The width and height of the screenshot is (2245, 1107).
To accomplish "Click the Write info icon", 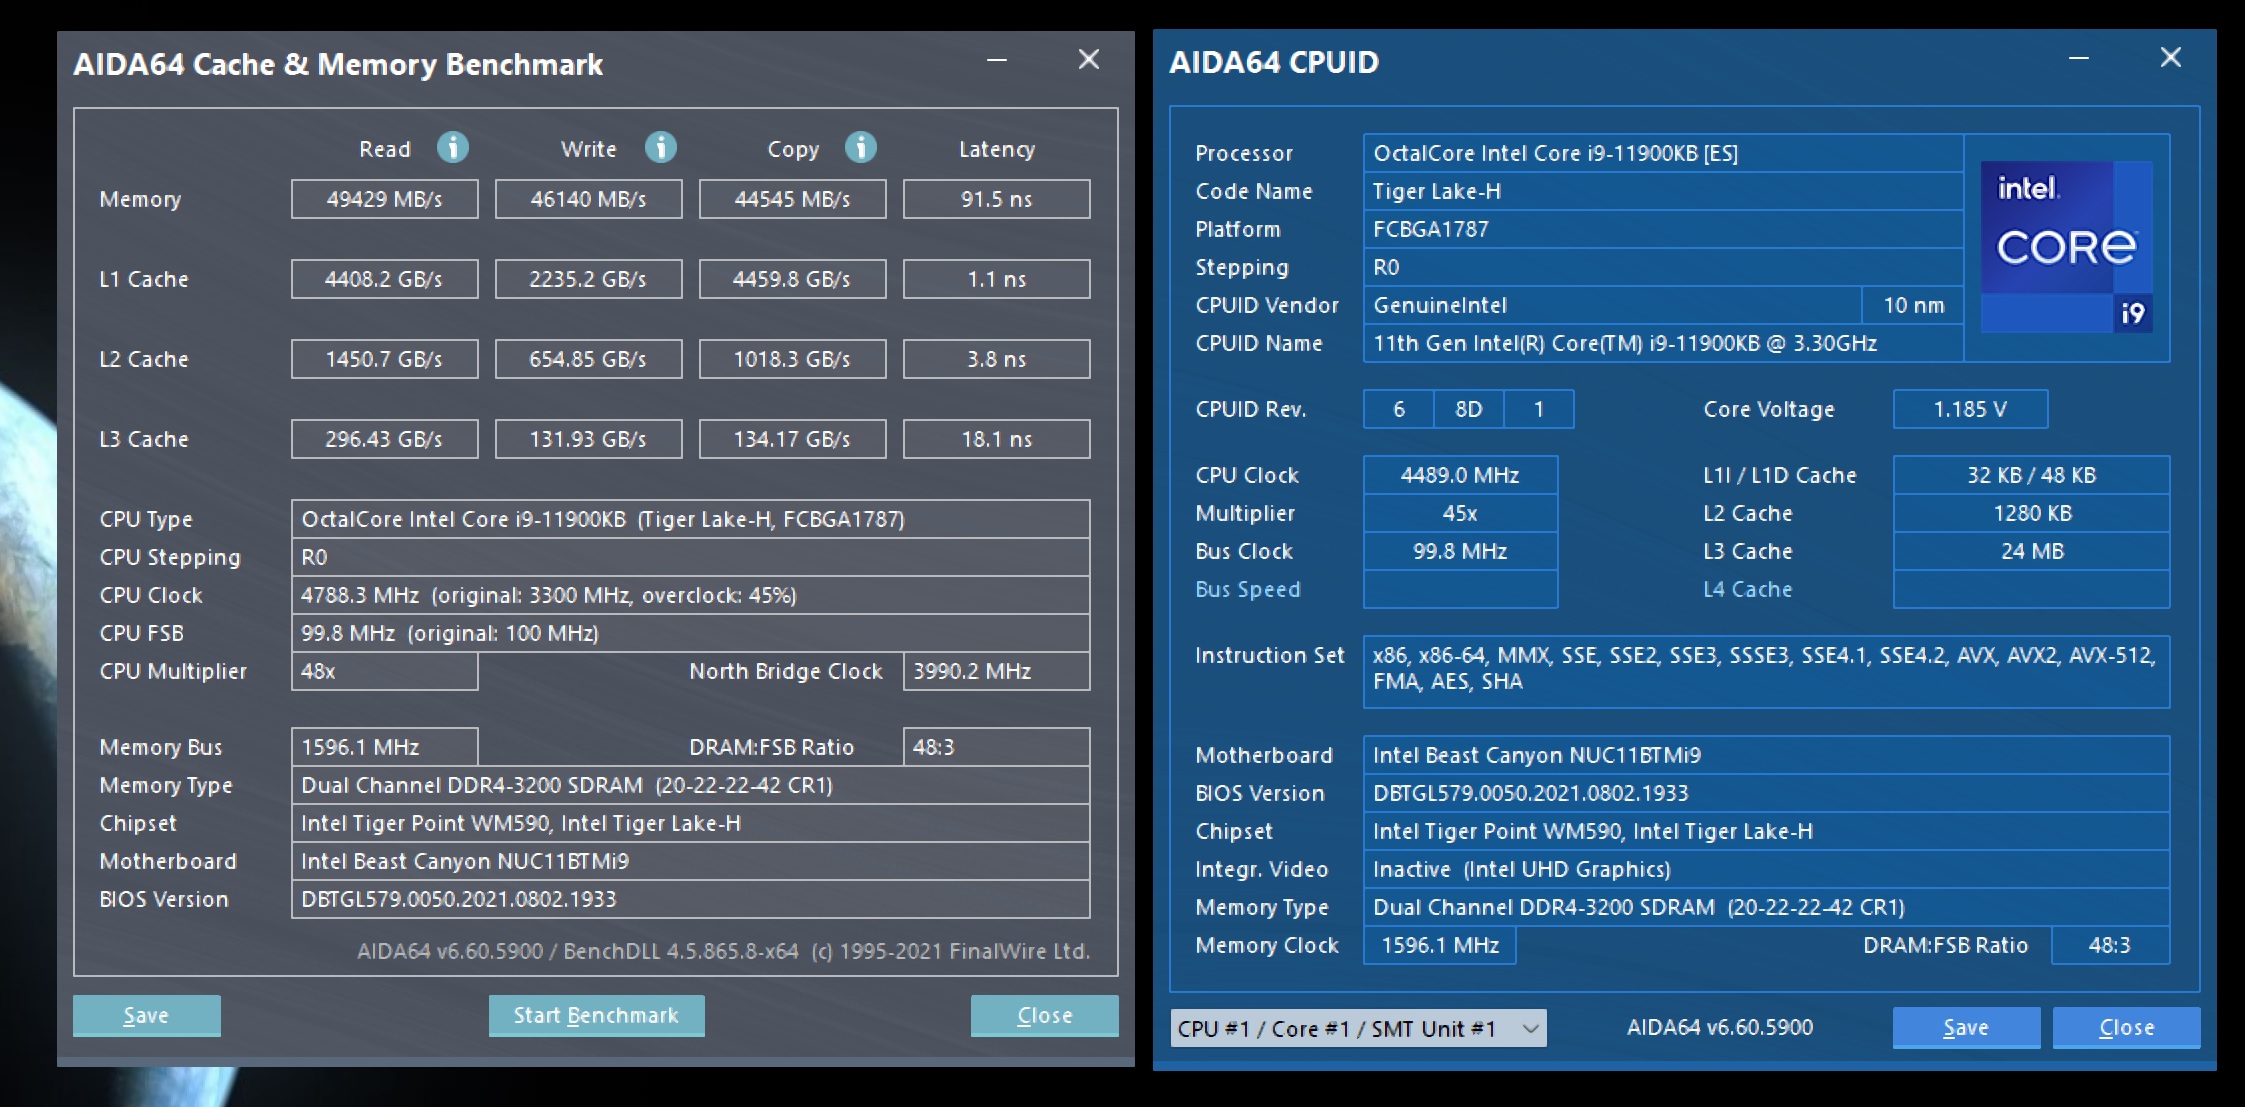I will pos(660,148).
